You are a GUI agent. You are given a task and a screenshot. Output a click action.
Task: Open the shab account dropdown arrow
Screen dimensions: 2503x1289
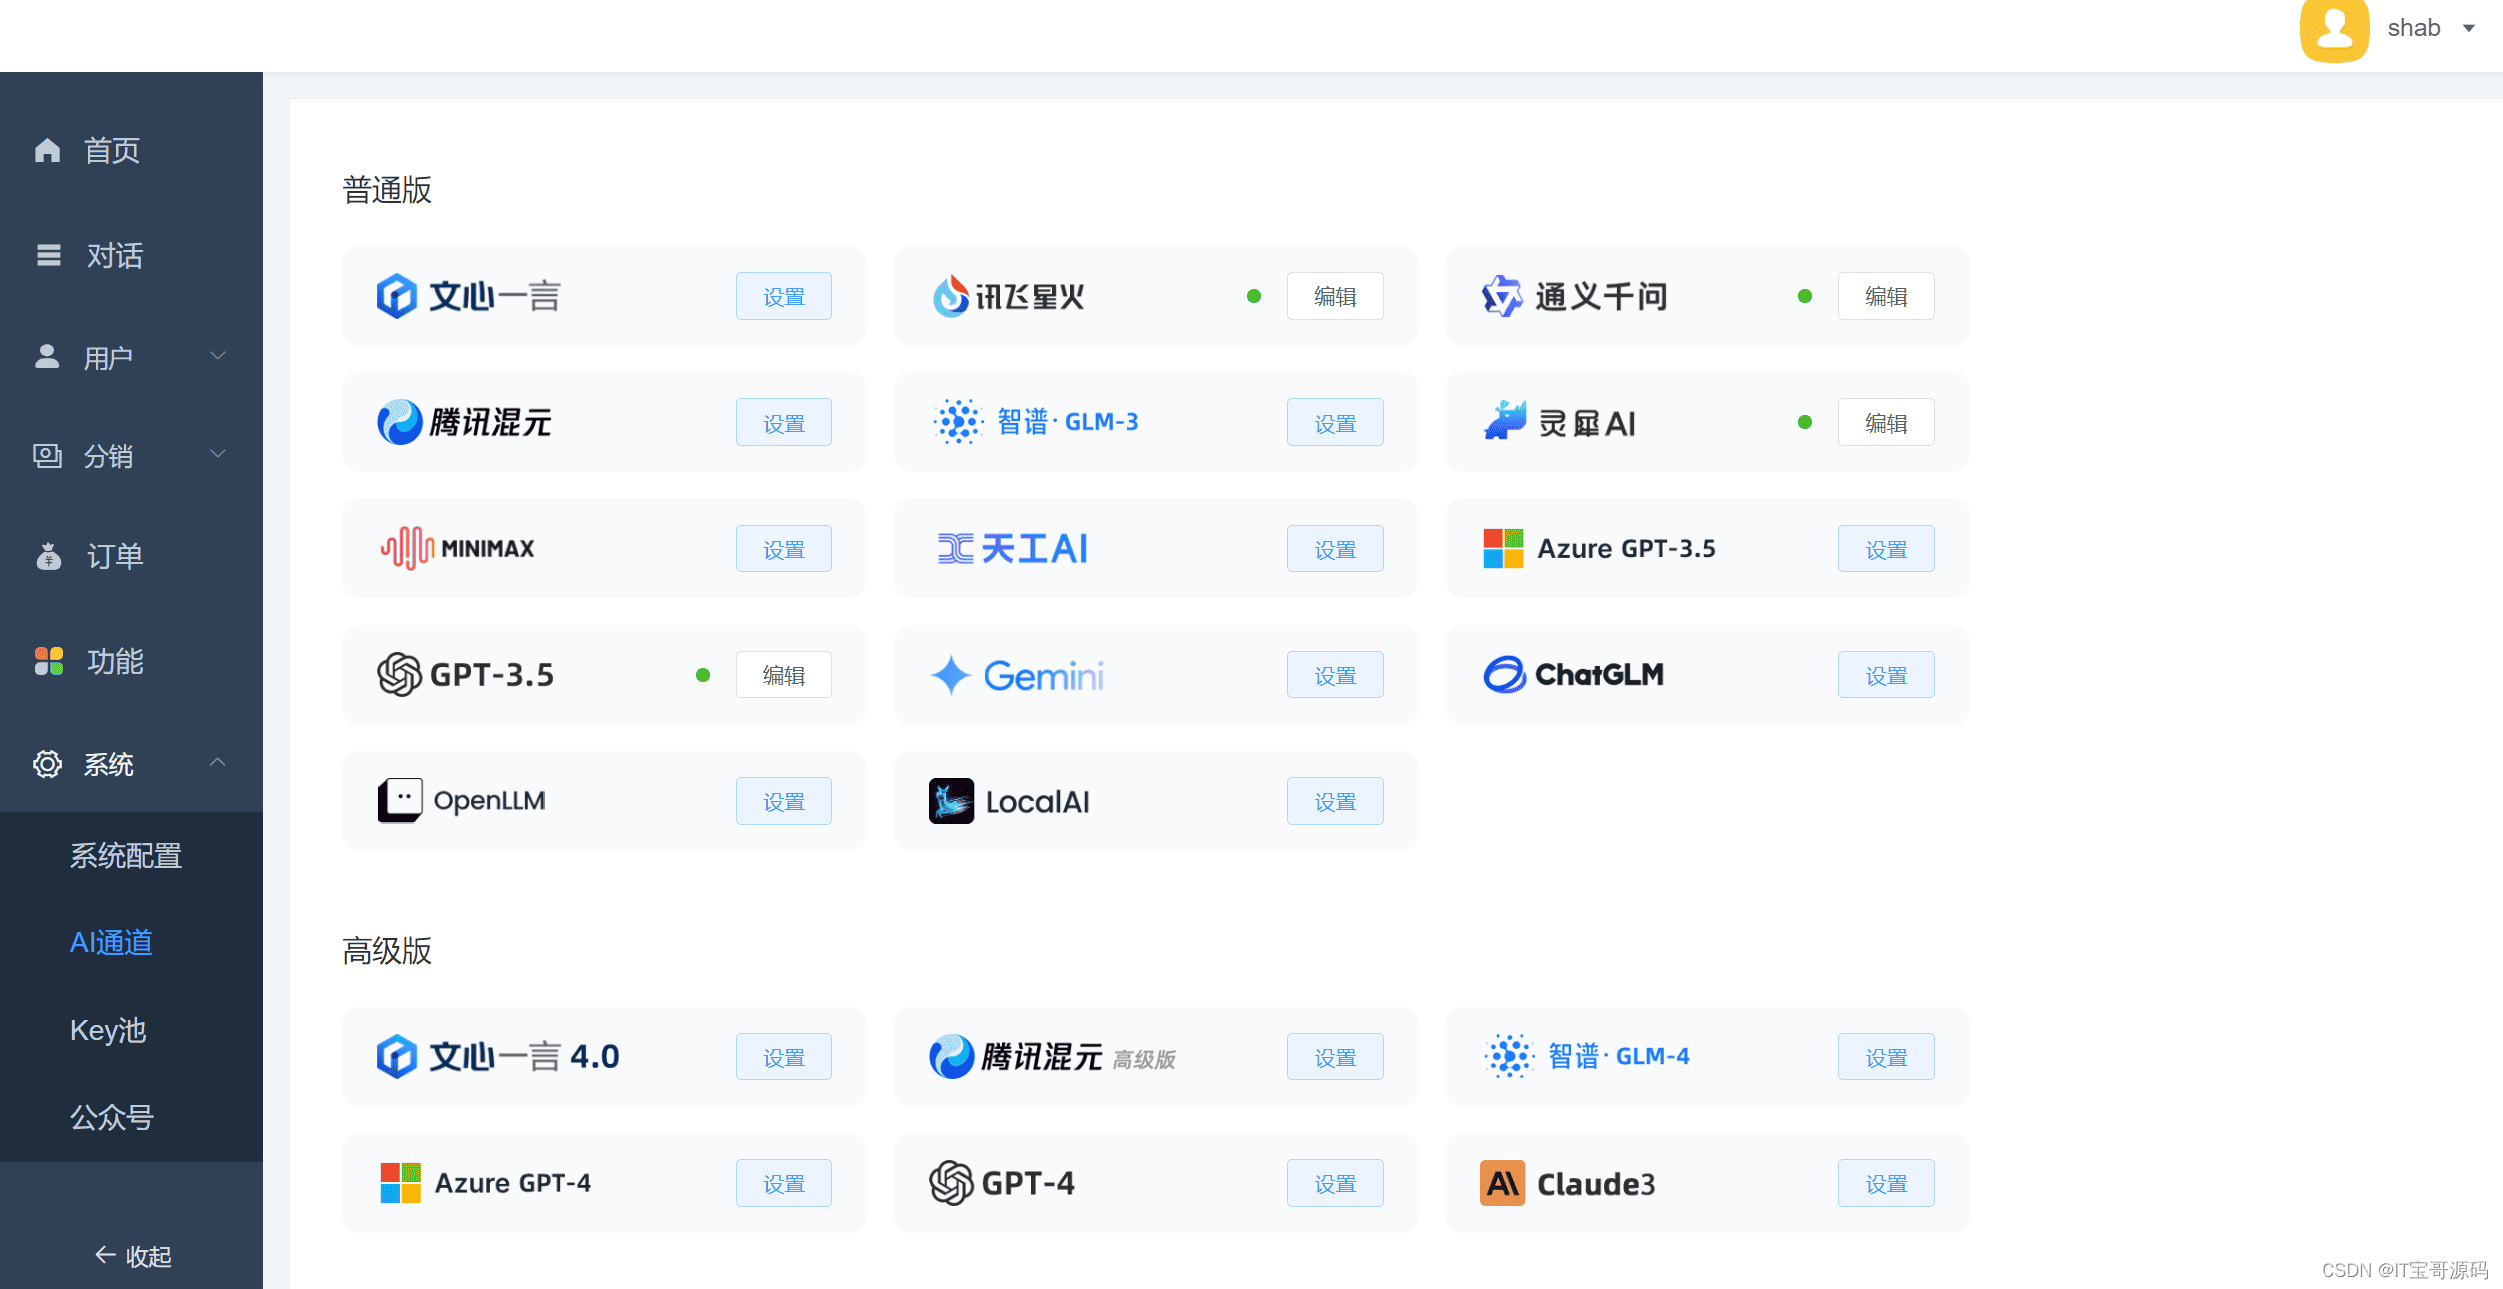click(2468, 28)
